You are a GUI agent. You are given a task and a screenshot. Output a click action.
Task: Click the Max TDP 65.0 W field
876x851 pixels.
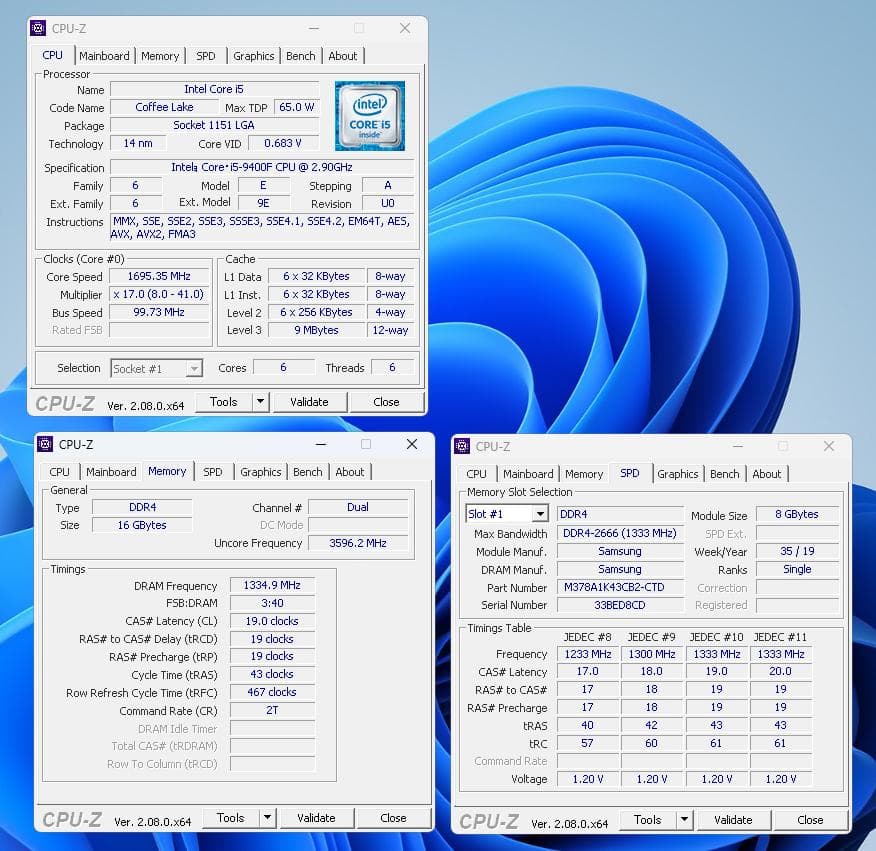pos(295,107)
